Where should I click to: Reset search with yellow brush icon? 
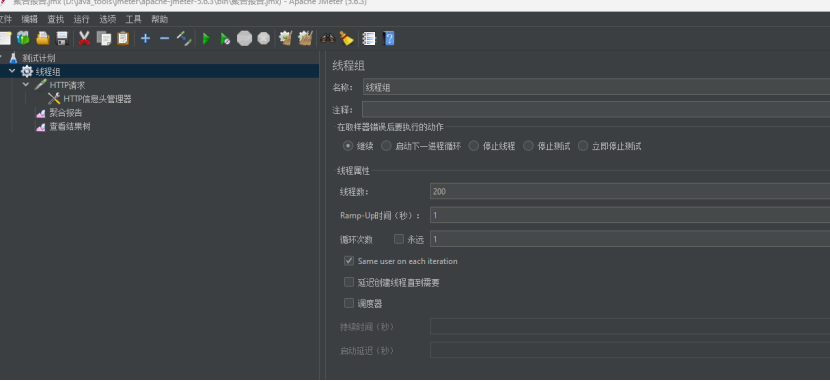point(346,38)
